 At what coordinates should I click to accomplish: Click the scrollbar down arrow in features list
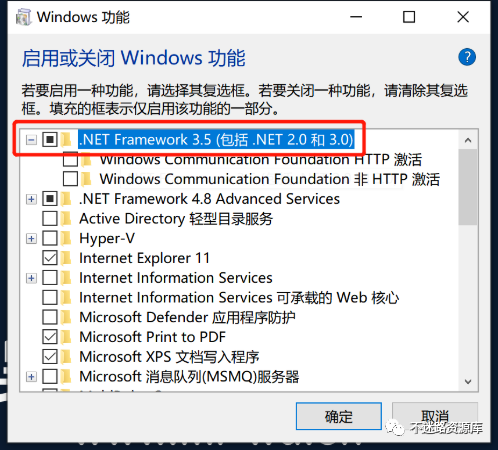pos(468,381)
